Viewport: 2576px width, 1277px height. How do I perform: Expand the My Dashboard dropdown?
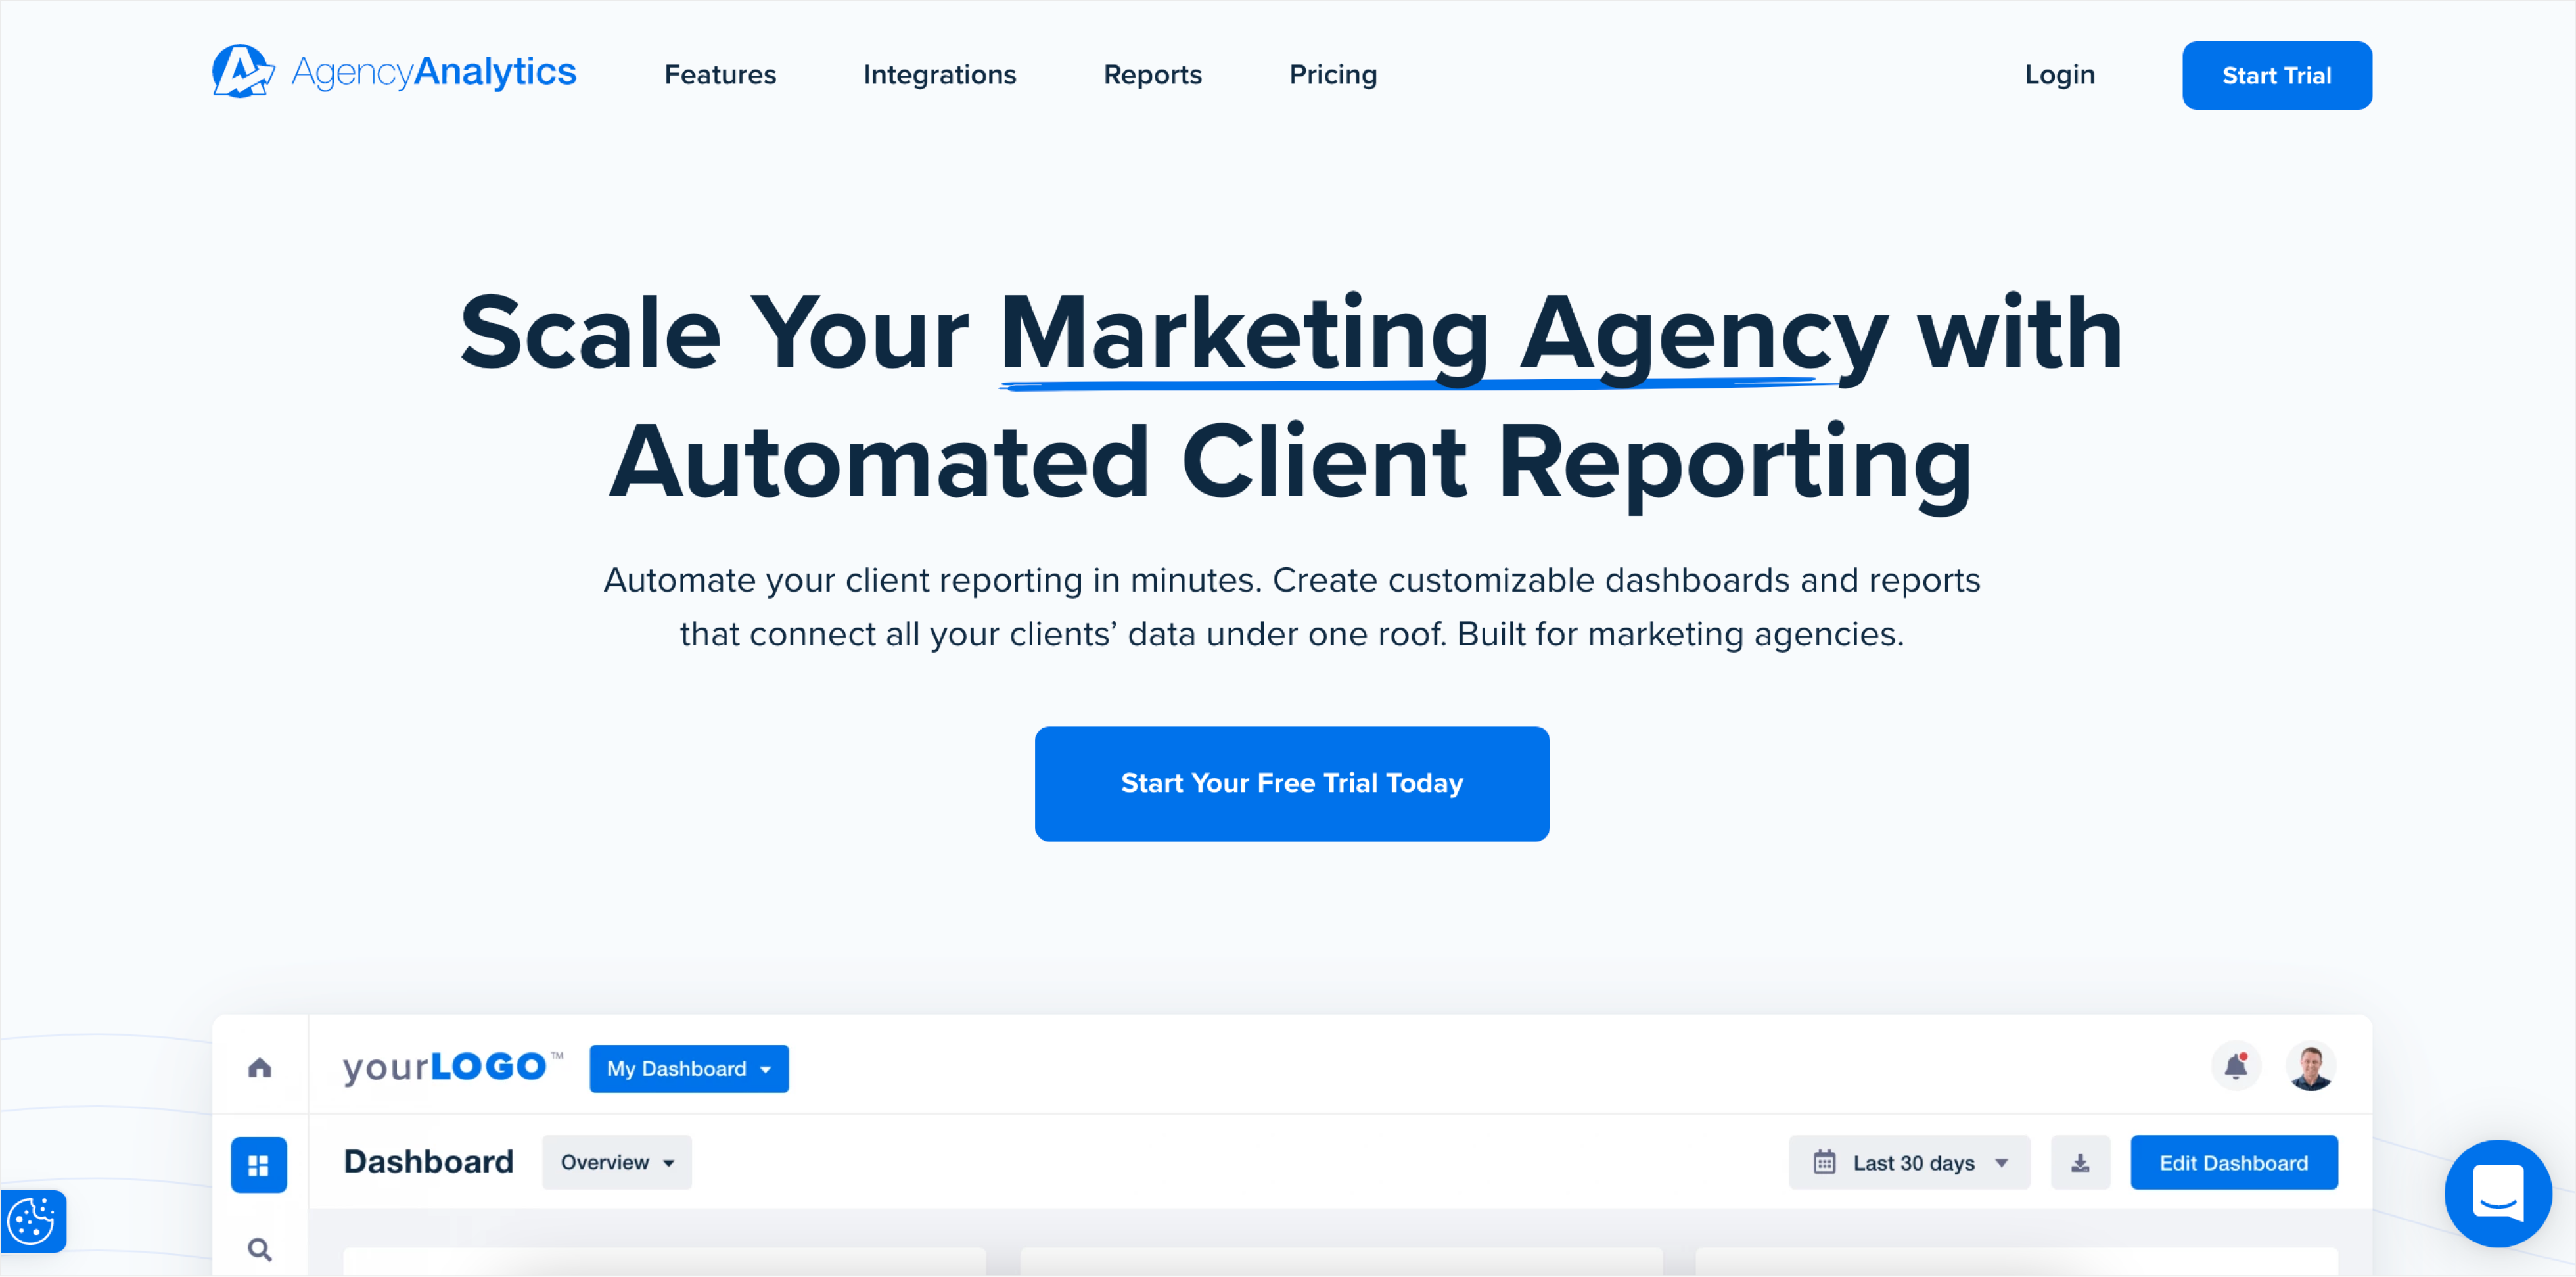[689, 1067]
